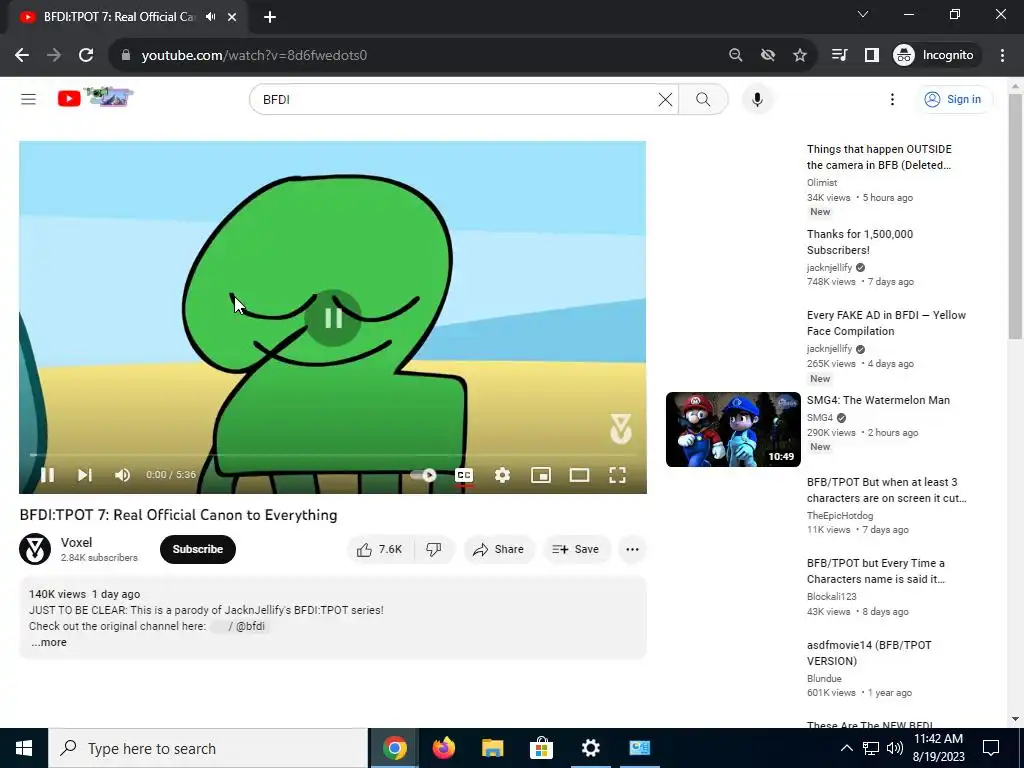Open the player settings gear
The width and height of the screenshot is (1024, 768).
pyautogui.click(x=502, y=475)
